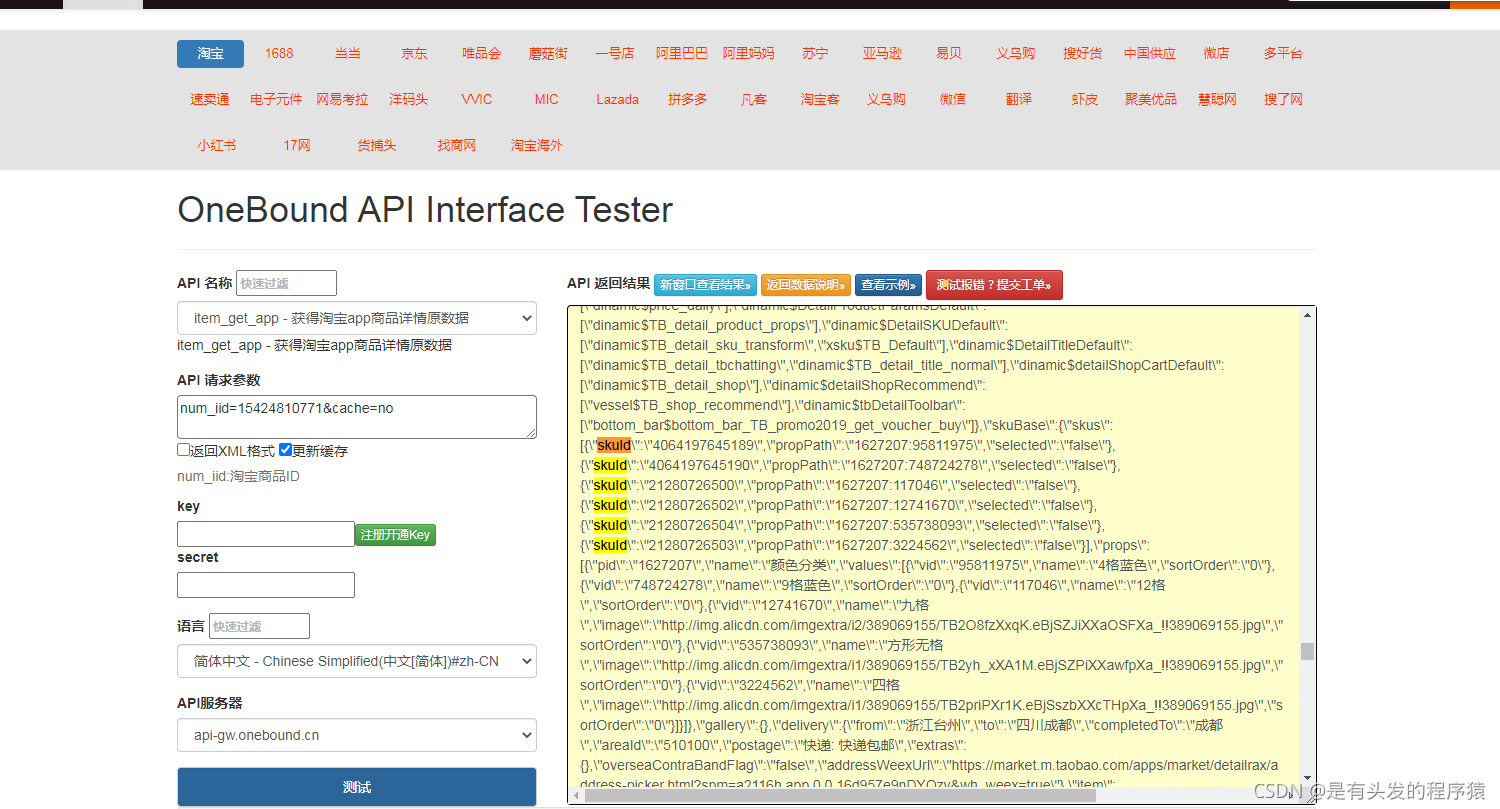Open the 亚马逊 tab
This screenshot has width=1500, height=809.
[x=882, y=54]
